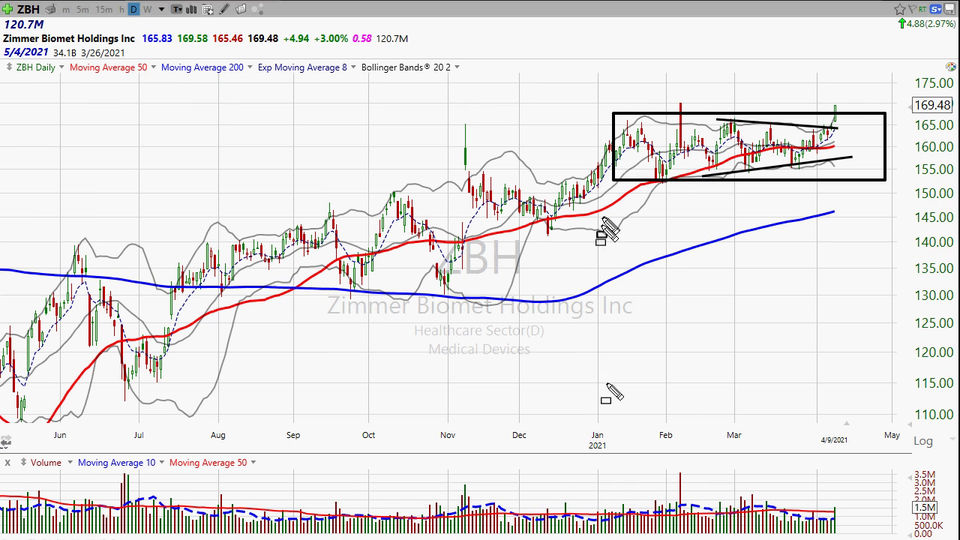Click the RT real-time indicator
The image size is (960, 540).
click(x=921, y=9)
